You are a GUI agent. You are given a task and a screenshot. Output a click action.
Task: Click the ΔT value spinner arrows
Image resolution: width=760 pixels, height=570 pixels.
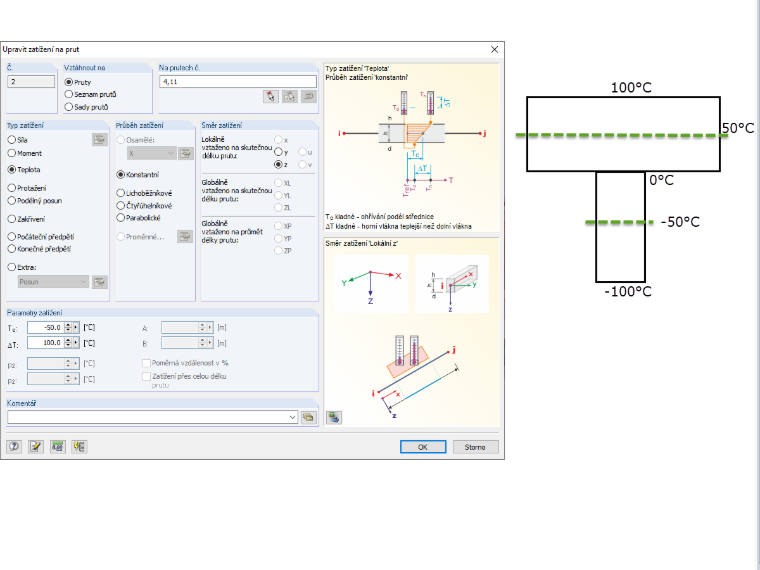coord(68,343)
